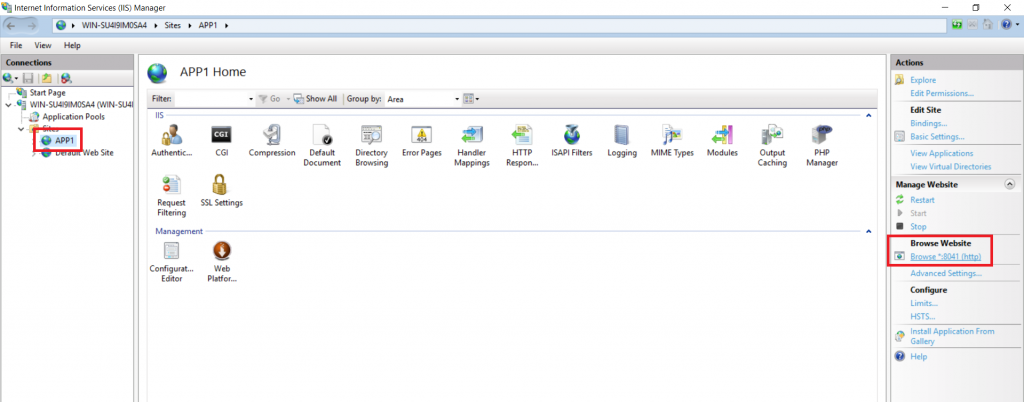Open the Default Document feature
Viewport: 1024px width, 402px height.
coord(322,146)
